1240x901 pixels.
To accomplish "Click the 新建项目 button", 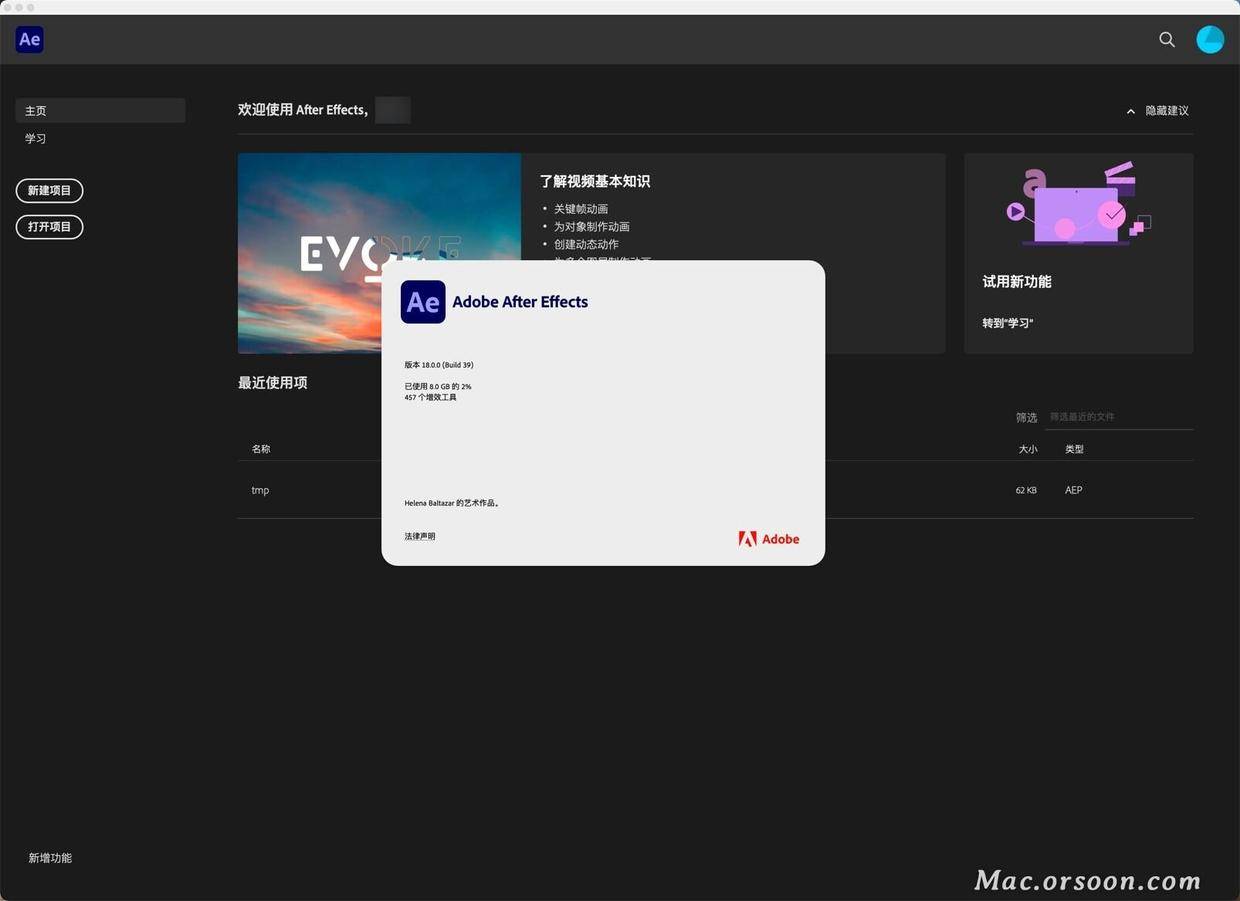I will (49, 190).
